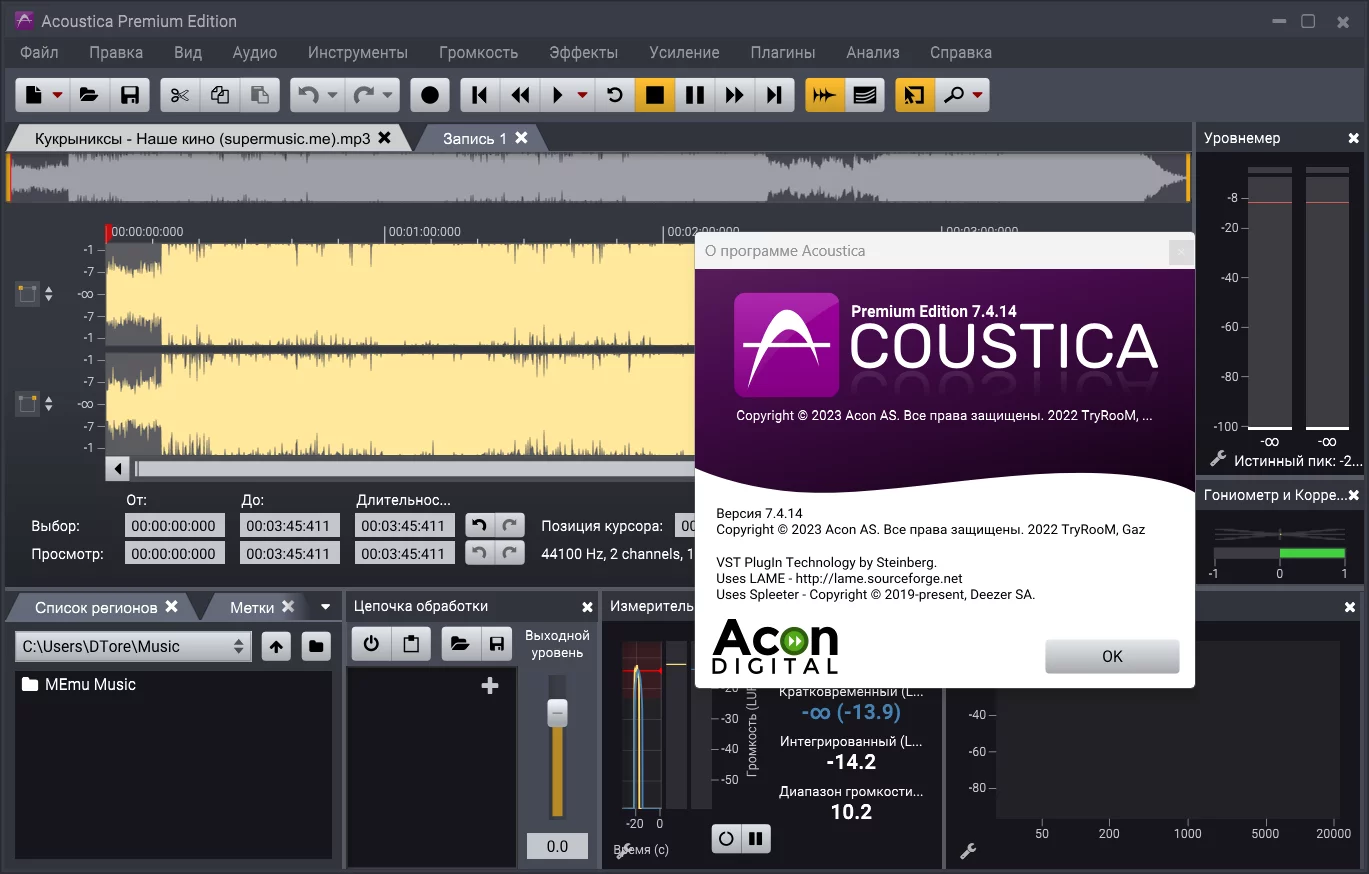Screen dimensions: 1369x874
Task: Toggle the processing chain power button
Action: point(371,644)
